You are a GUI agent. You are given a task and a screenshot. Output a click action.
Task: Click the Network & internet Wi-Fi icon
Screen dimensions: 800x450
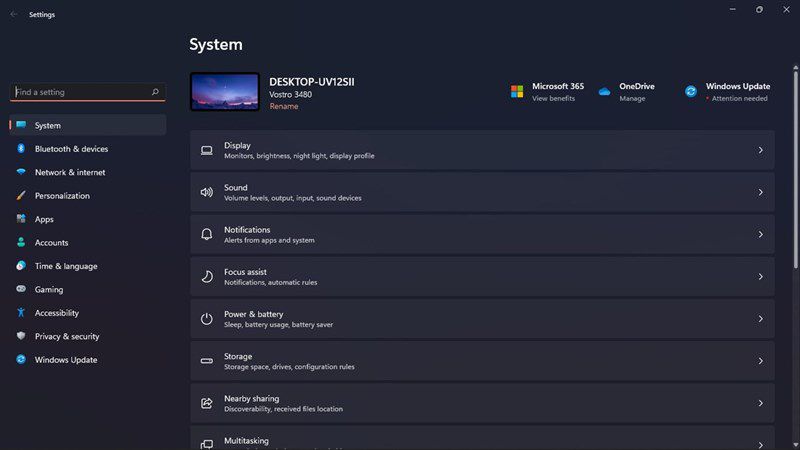coord(21,172)
